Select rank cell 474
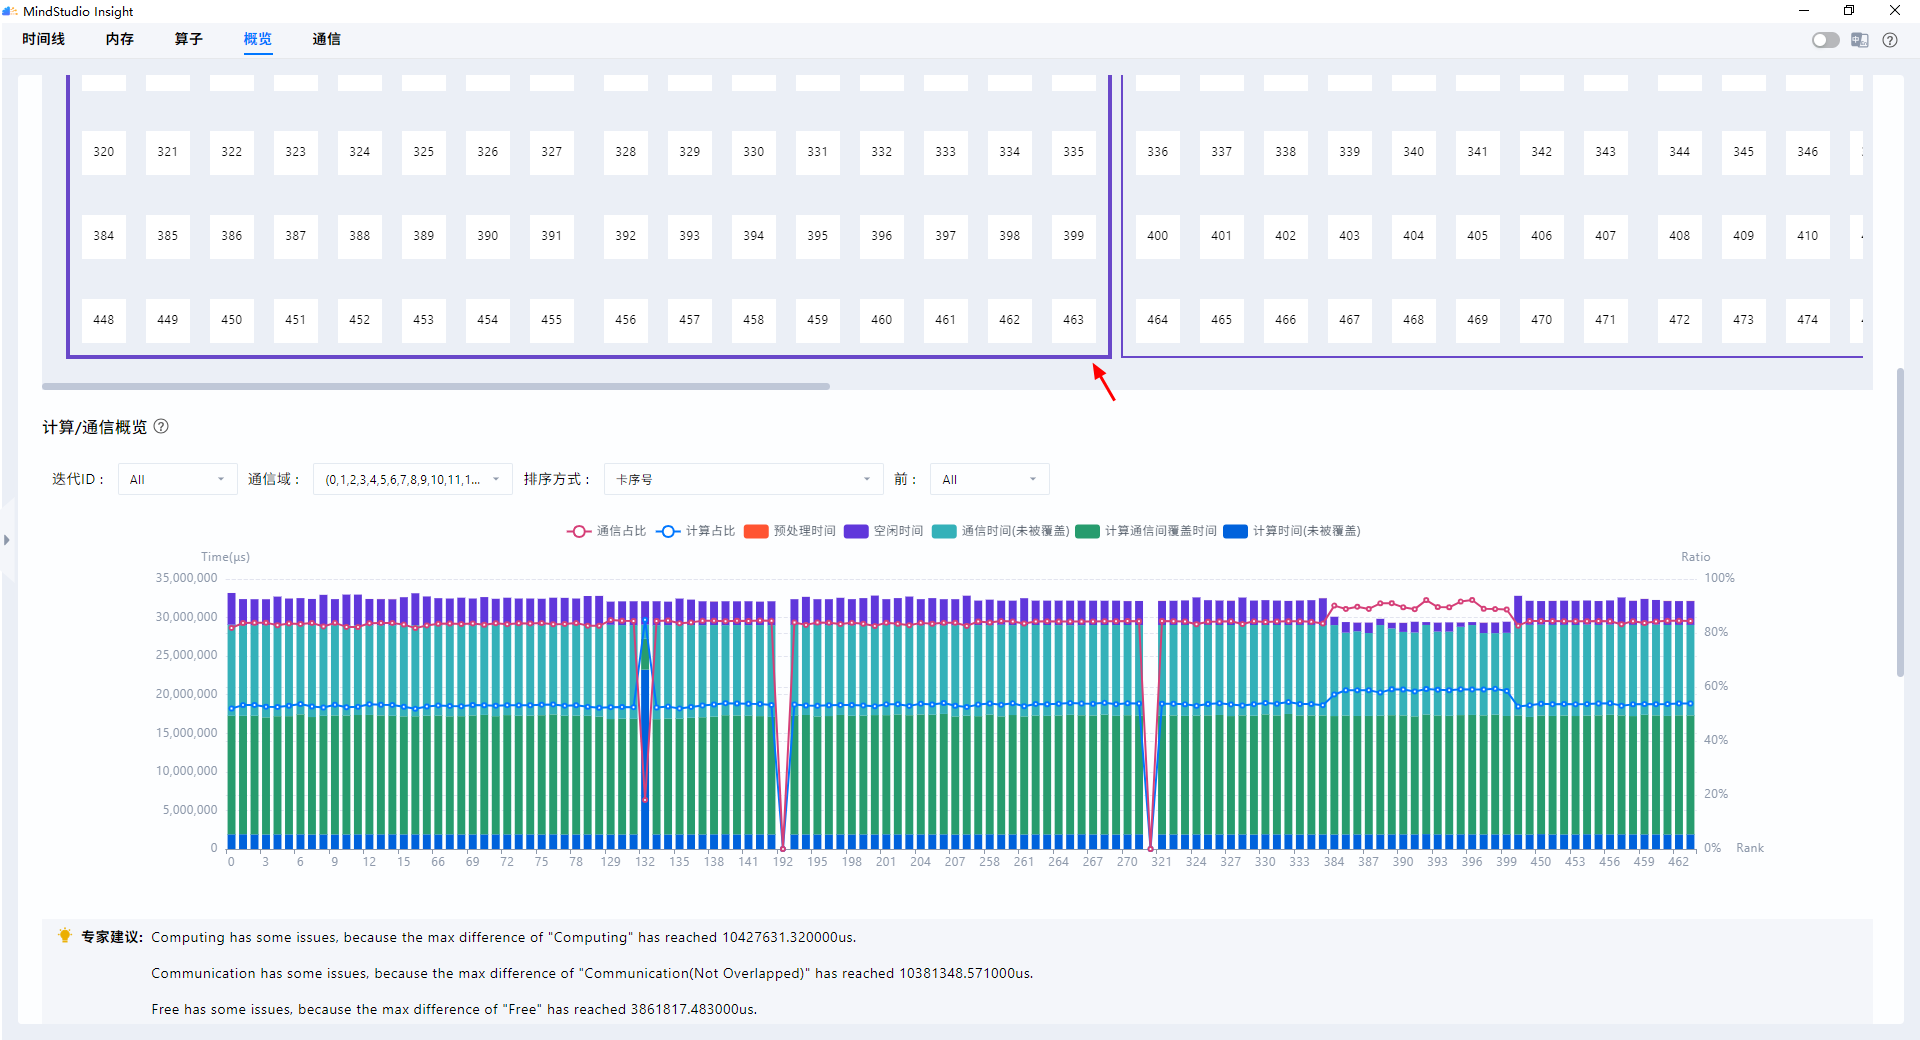Screen dimensions: 1920x1040 pyautogui.click(x=1808, y=320)
